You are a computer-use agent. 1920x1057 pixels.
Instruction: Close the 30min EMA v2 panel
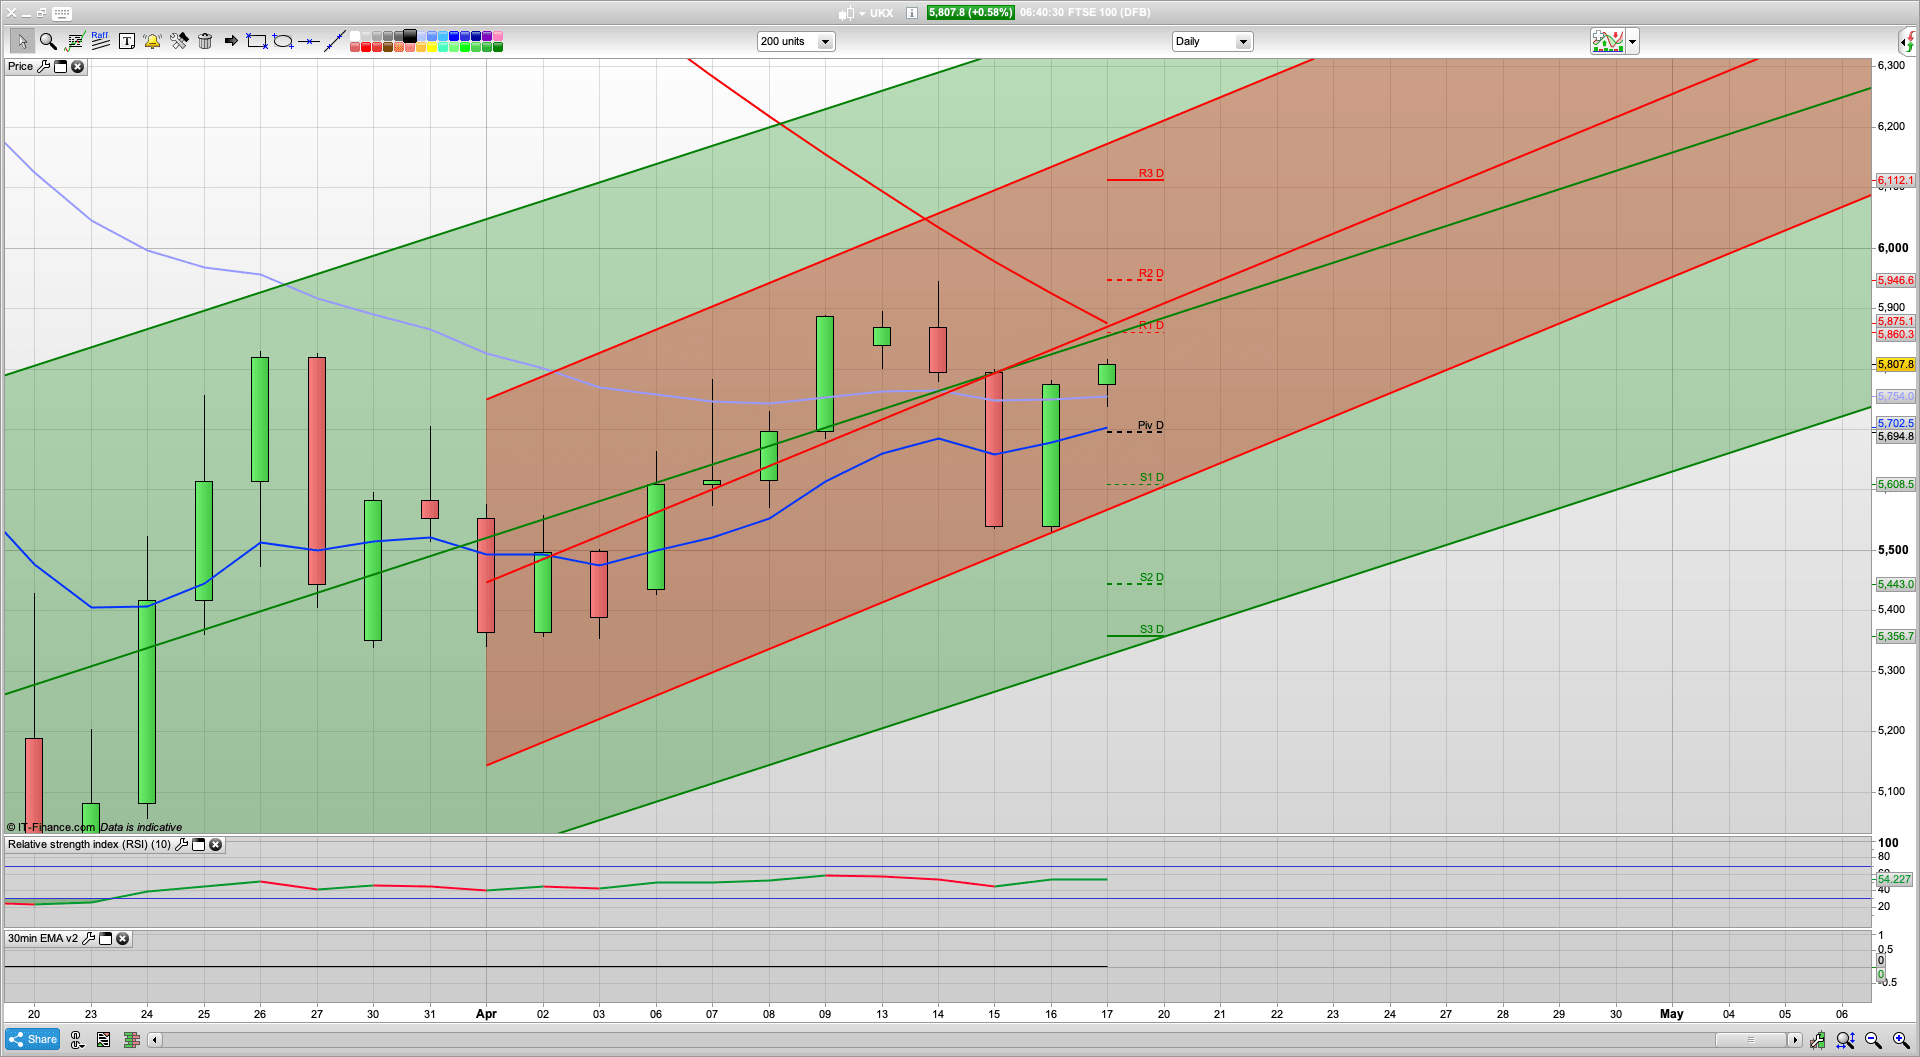point(122,939)
